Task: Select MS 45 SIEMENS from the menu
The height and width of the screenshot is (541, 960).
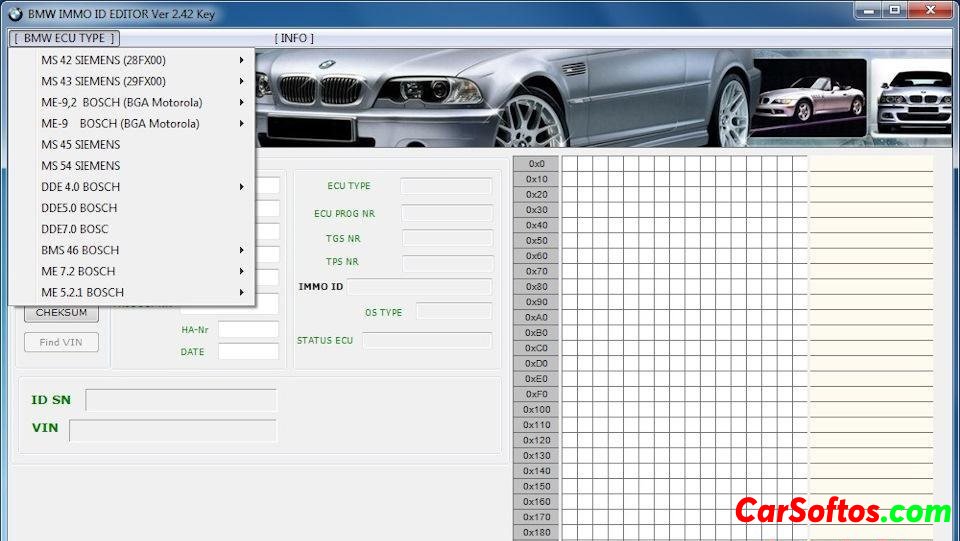Action: point(80,144)
